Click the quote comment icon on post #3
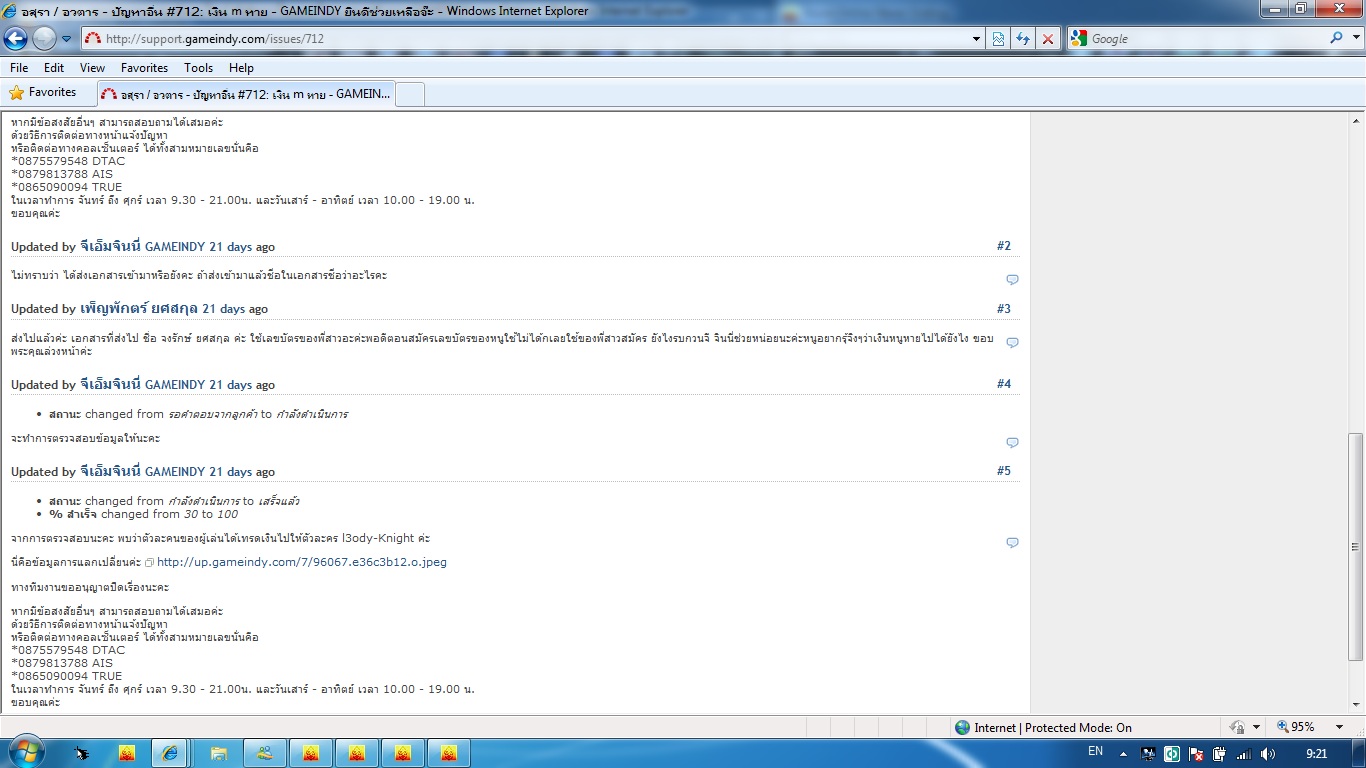Viewport: 1366px width, 768px height. (x=1012, y=343)
